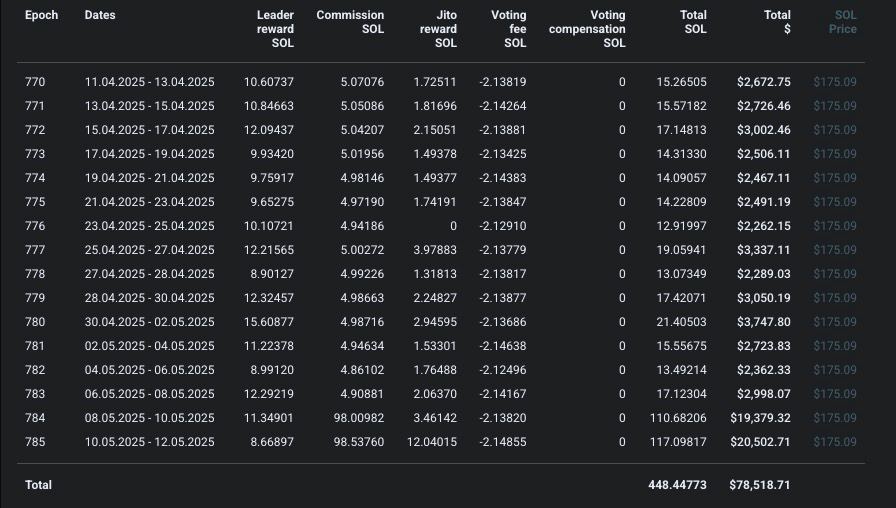Select grand total 448.44773 SOL
896x508 pixels.
pyautogui.click(x=677, y=485)
